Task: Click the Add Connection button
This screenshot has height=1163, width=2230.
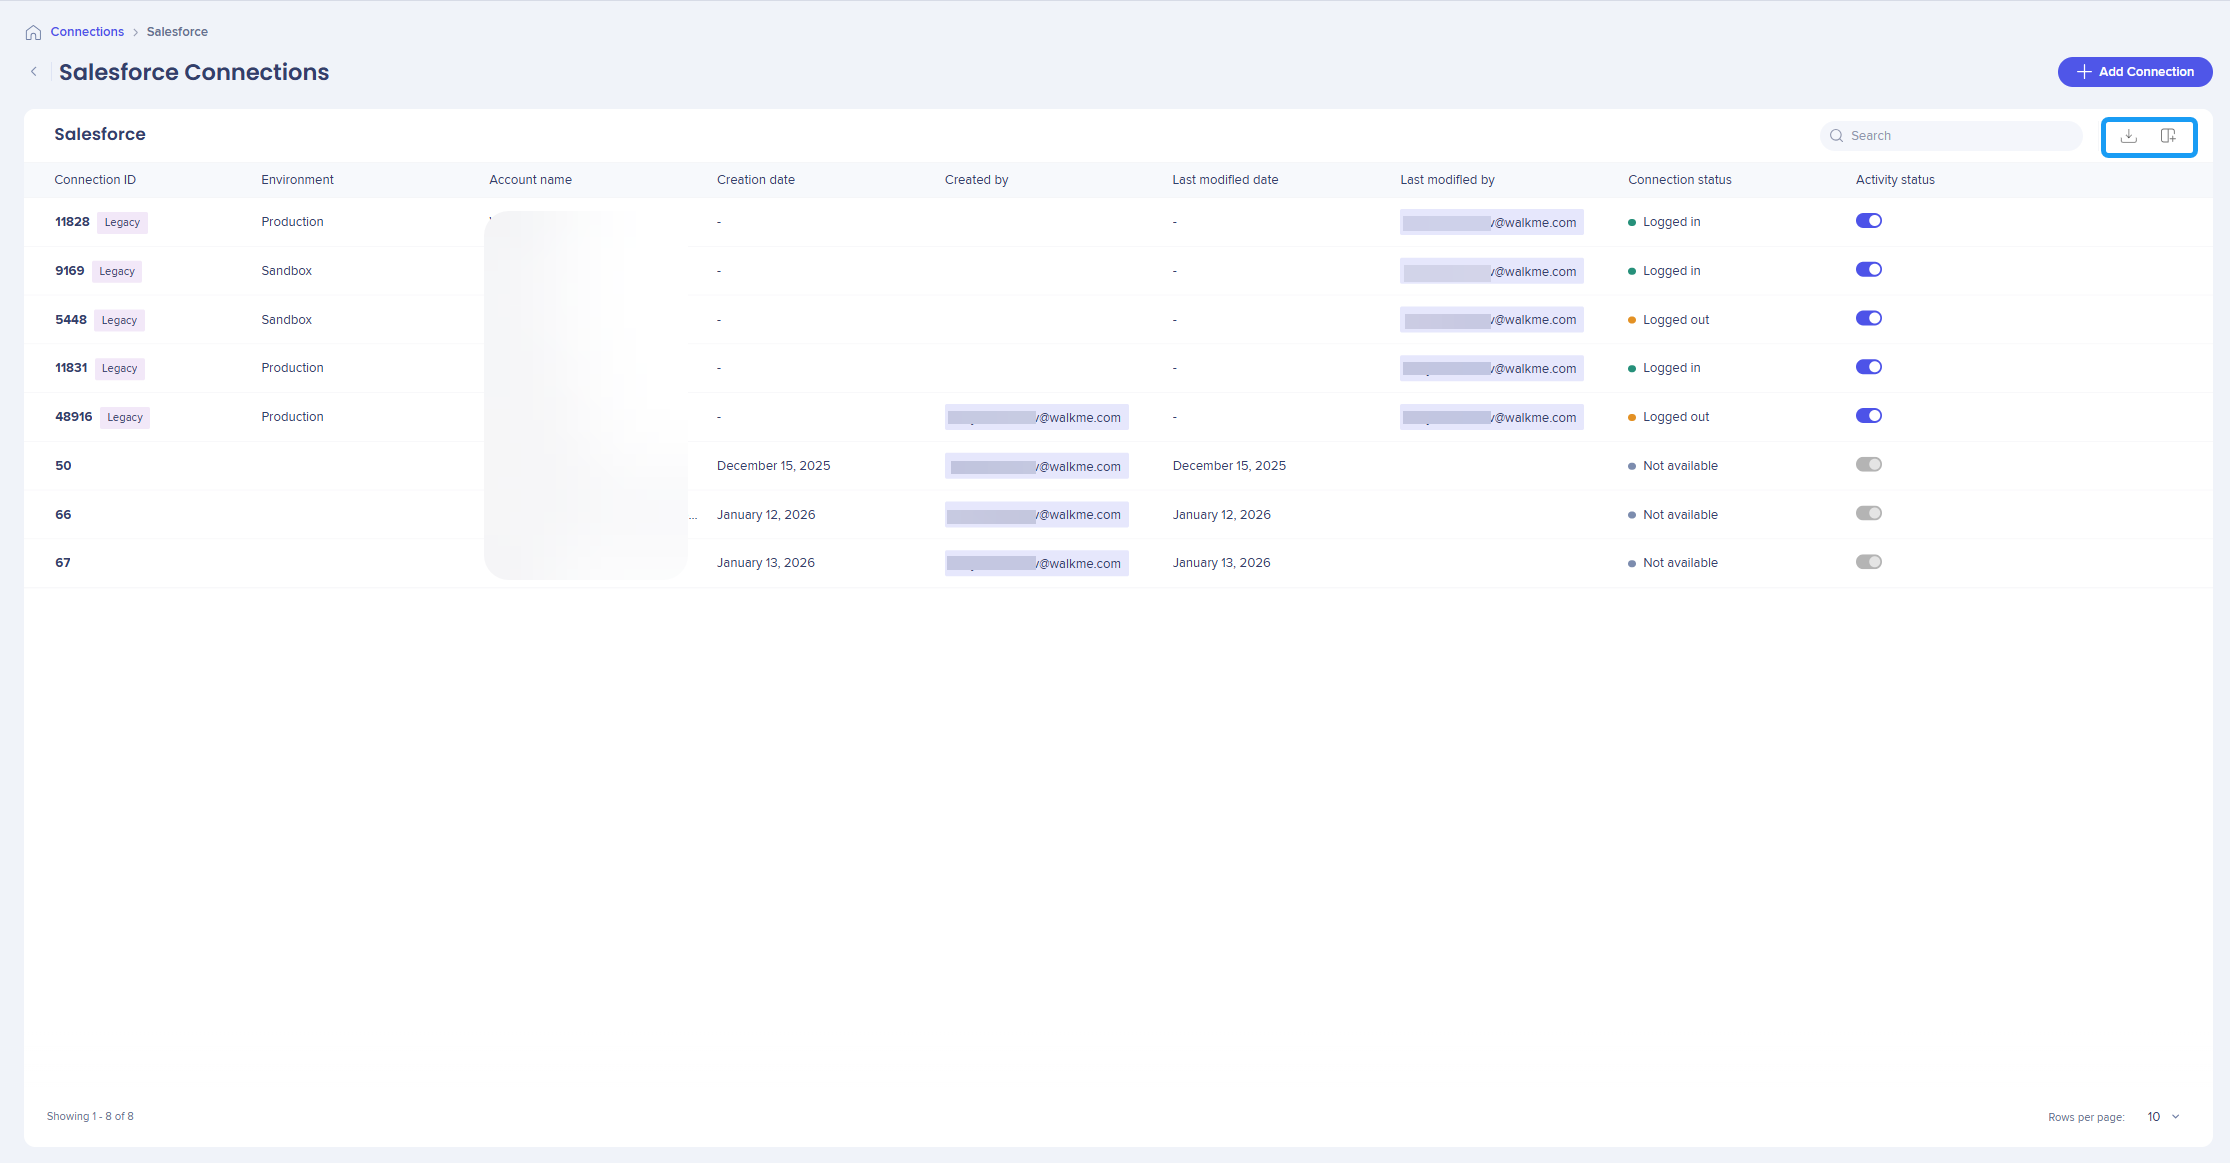Action: click(2135, 72)
